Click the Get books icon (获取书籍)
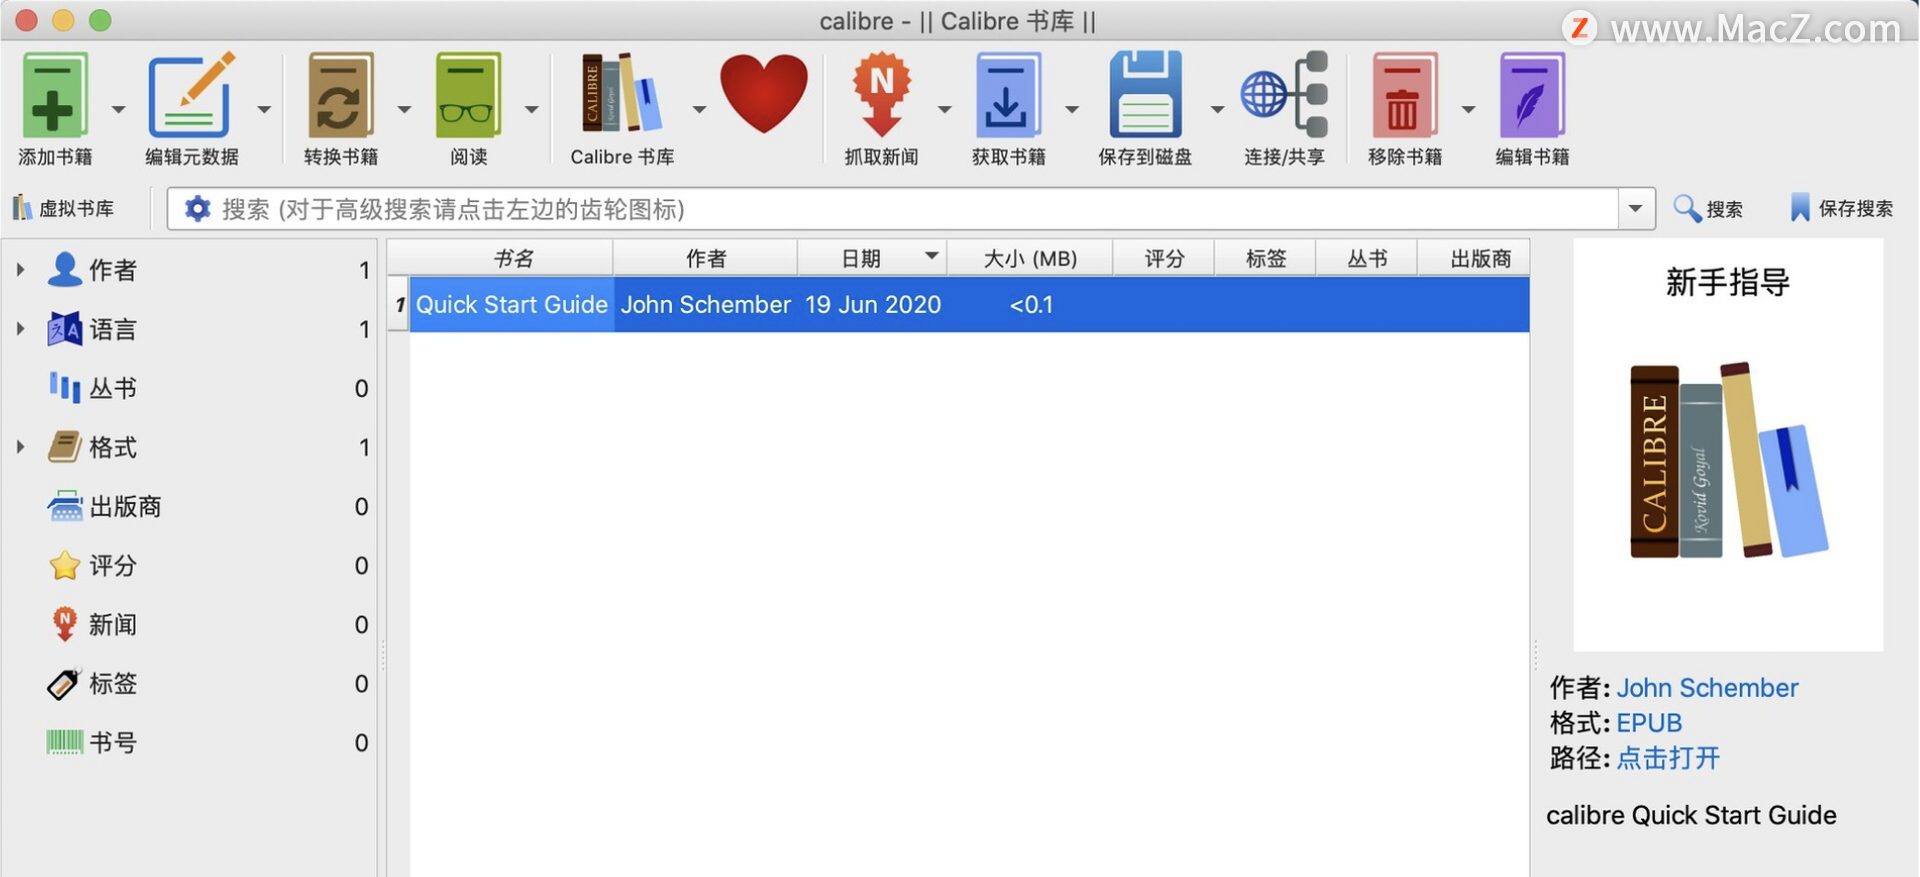Image resolution: width=1920 pixels, height=877 pixels. click(1007, 95)
